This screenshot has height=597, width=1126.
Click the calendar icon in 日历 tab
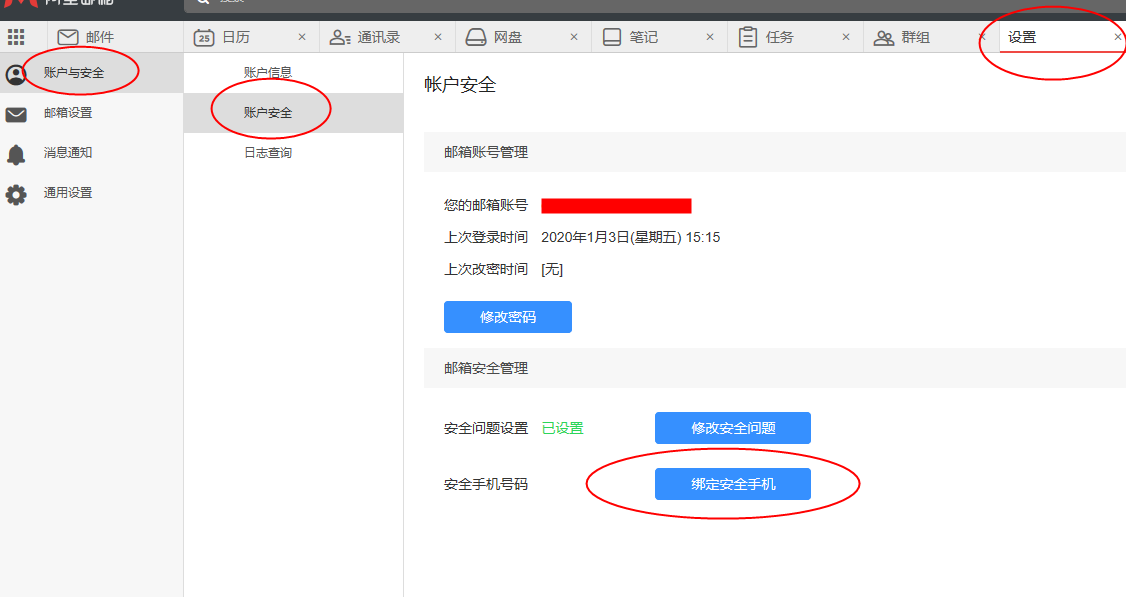[204, 37]
